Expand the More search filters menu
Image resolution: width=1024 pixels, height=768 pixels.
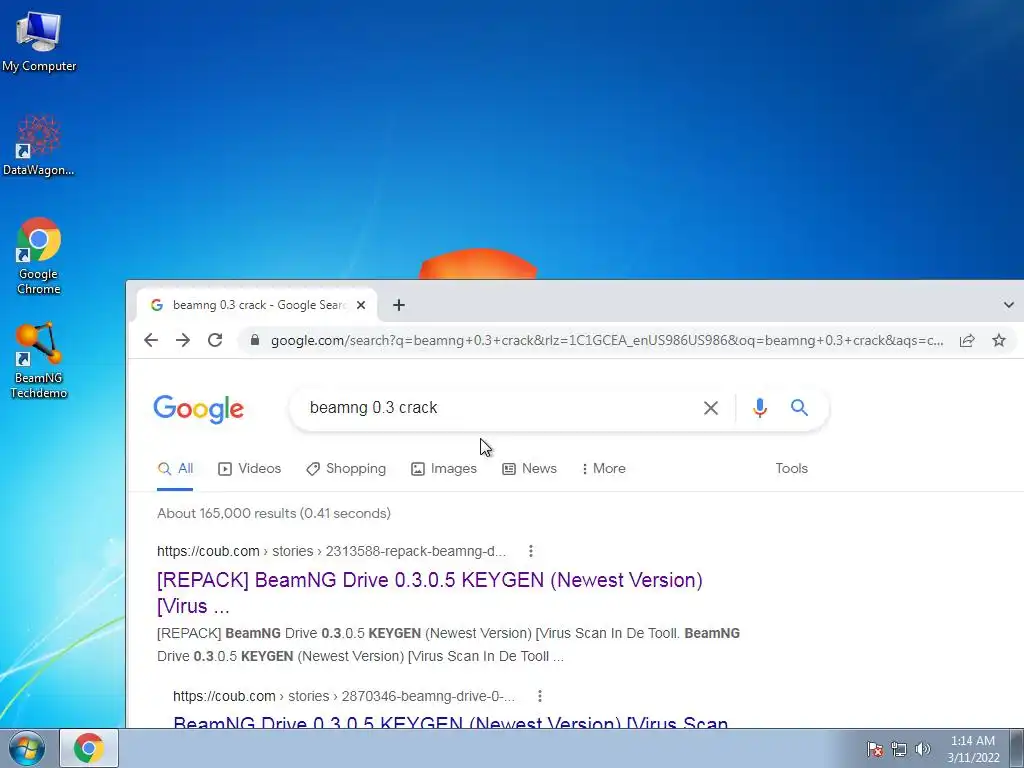coord(603,468)
